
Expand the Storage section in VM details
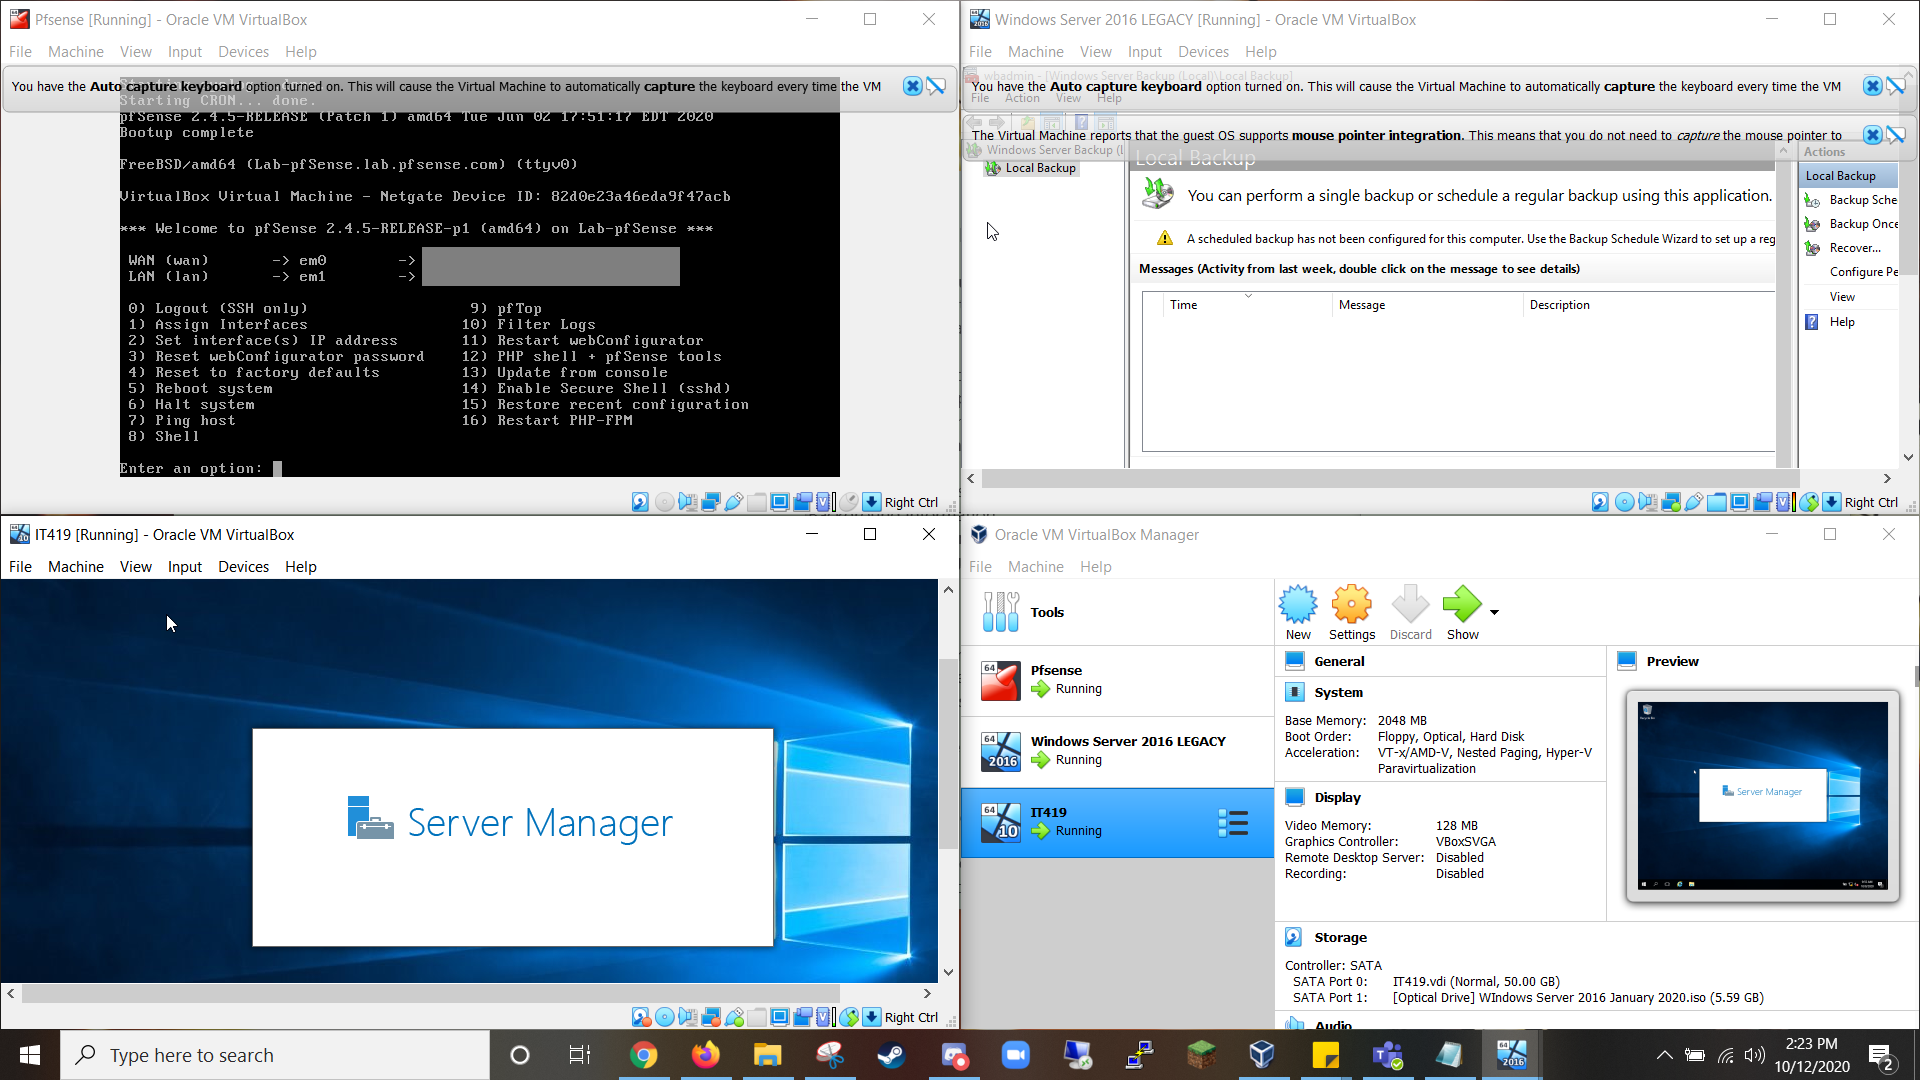click(x=1340, y=936)
